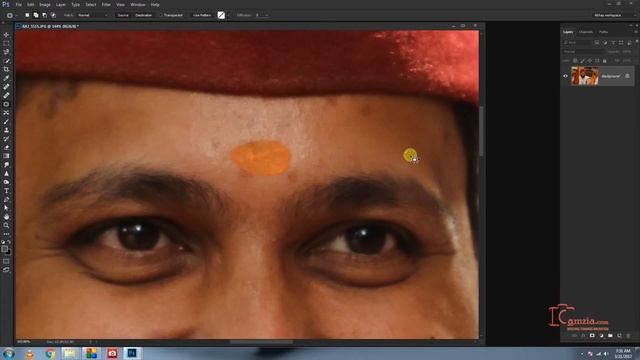The height and width of the screenshot is (360, 640).
Task: Click the Background layer lock icon
Action: pyautogui.click(x=627, y=76)
